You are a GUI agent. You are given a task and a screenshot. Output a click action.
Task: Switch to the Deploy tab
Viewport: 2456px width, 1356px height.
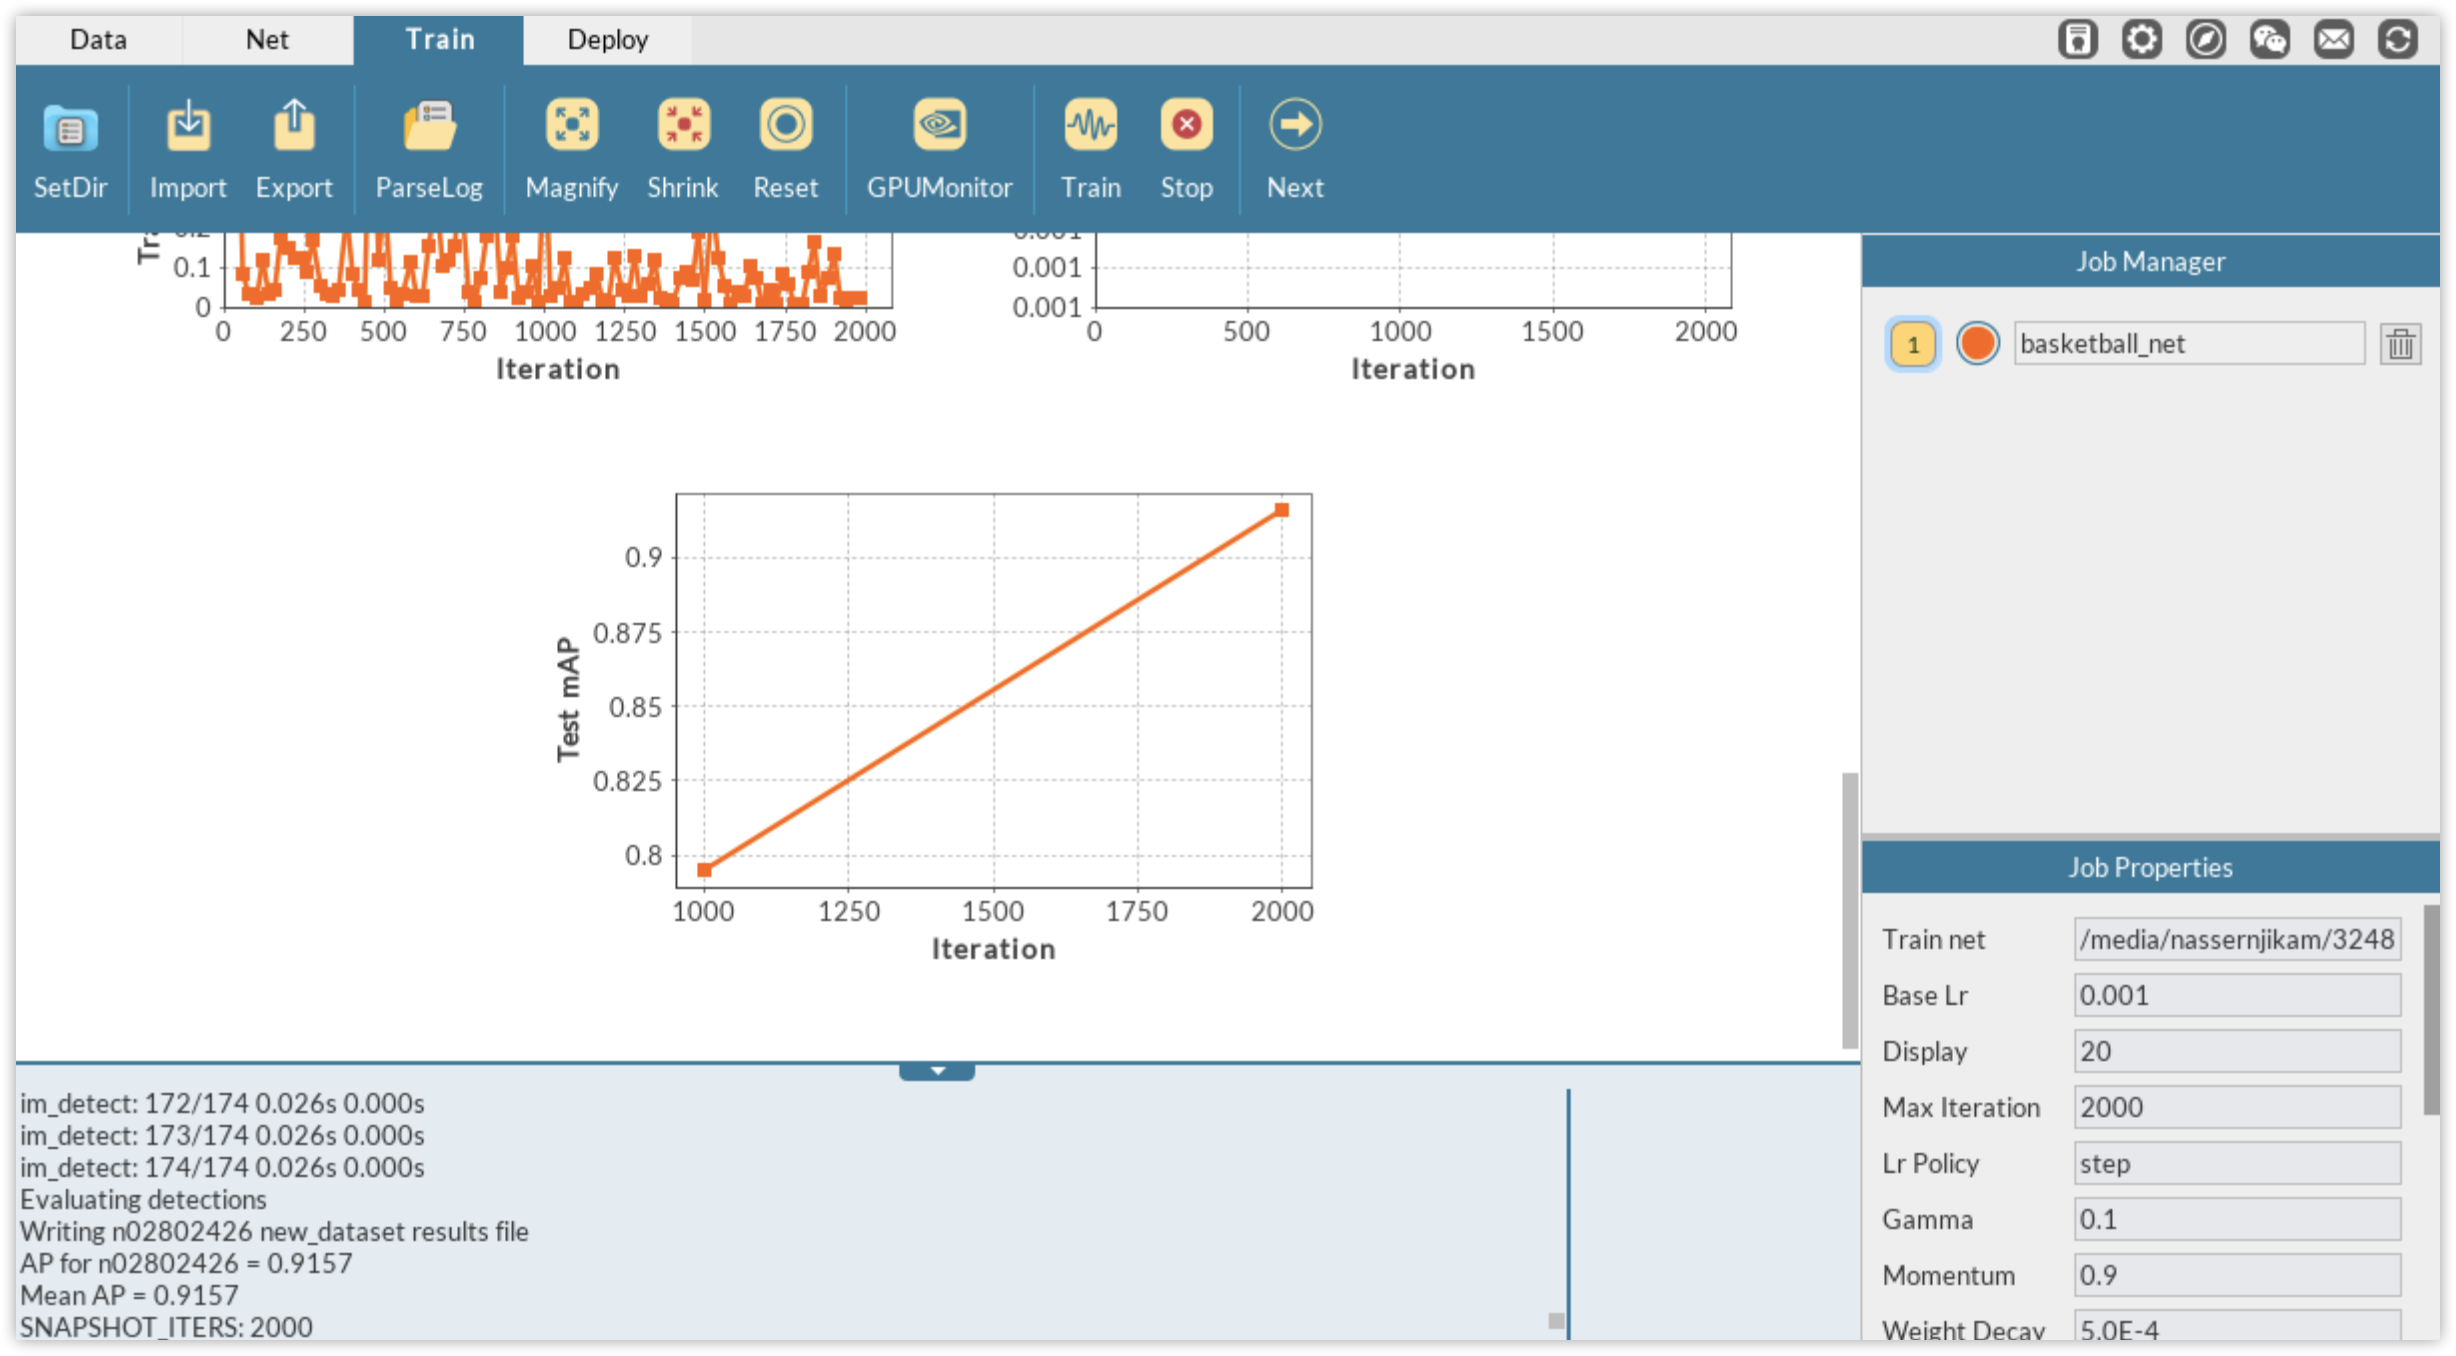point(607,40)
